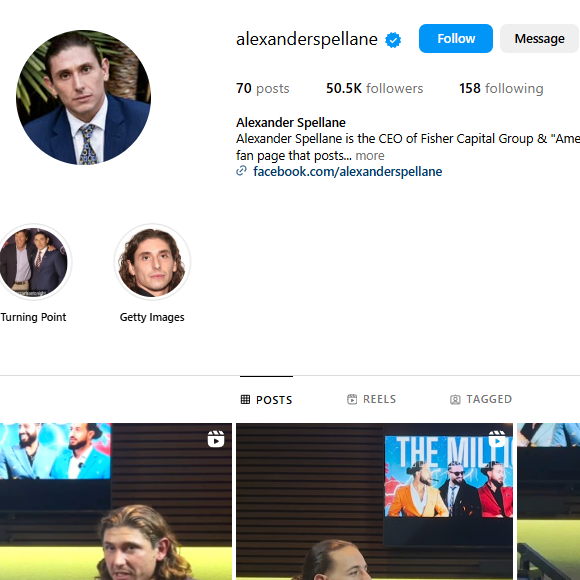This screenshot has width=580, height=580.
Task: Open Message to alexanderspellane
Action: coord(539,38)
